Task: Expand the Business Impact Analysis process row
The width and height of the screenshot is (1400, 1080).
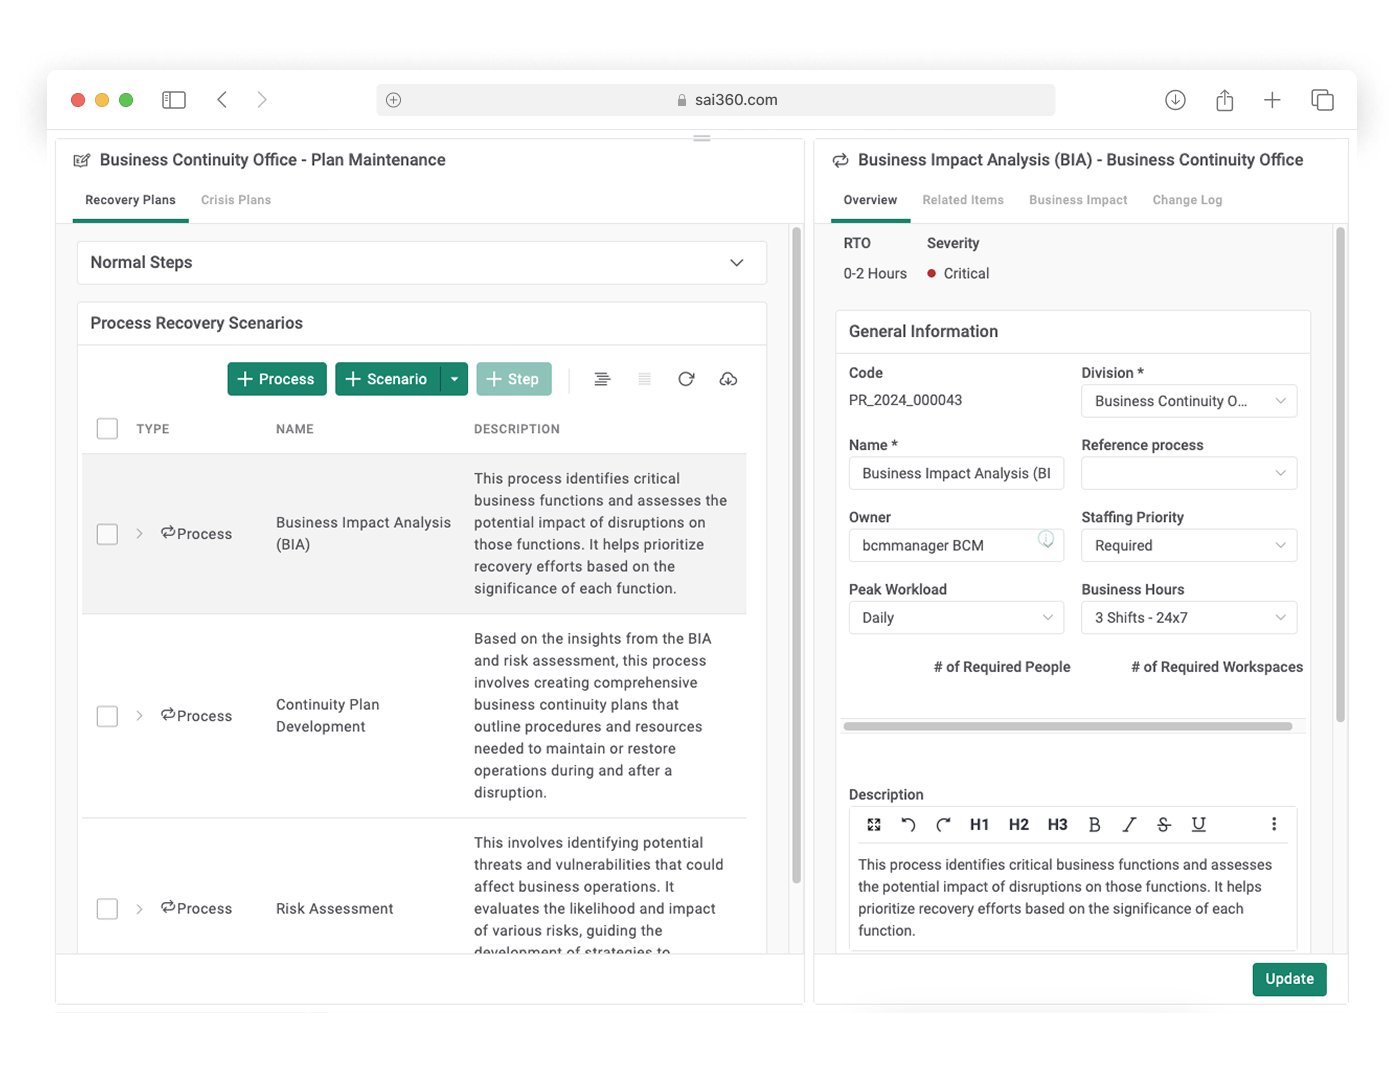Action: [139, 534]
